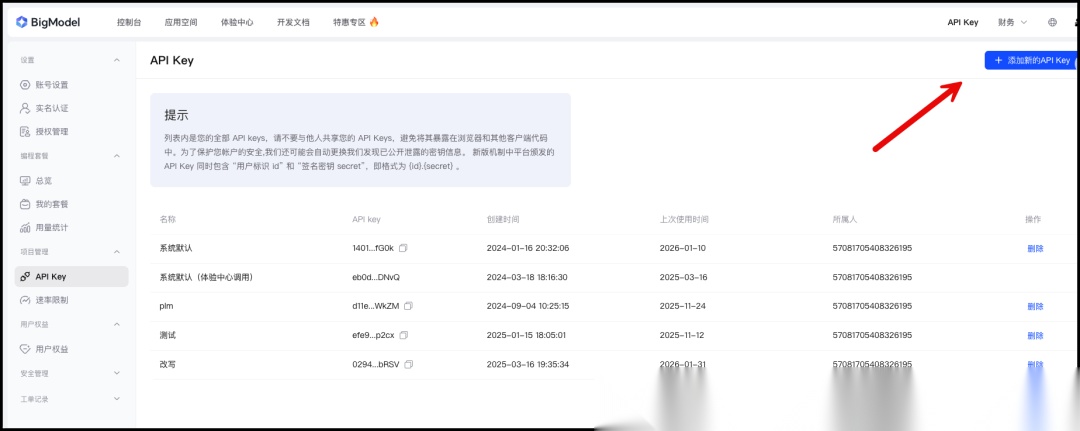Screen dimensions: 1080x431
Task: Open 我的套餐 in the sidebar
Action: [x=51, y=204]
